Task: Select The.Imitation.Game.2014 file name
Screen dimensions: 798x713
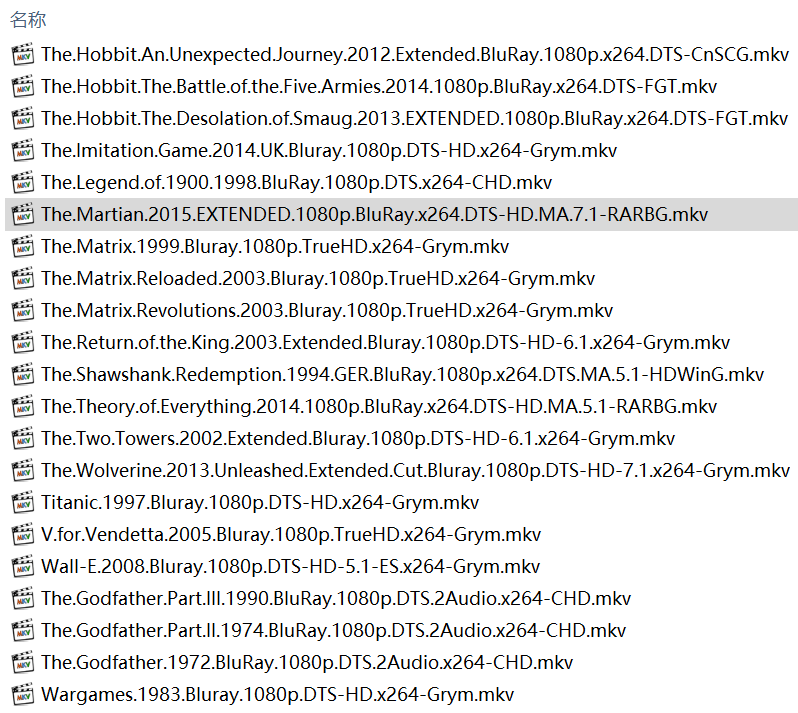Action: pyautogui.click(x=329, y=151)
